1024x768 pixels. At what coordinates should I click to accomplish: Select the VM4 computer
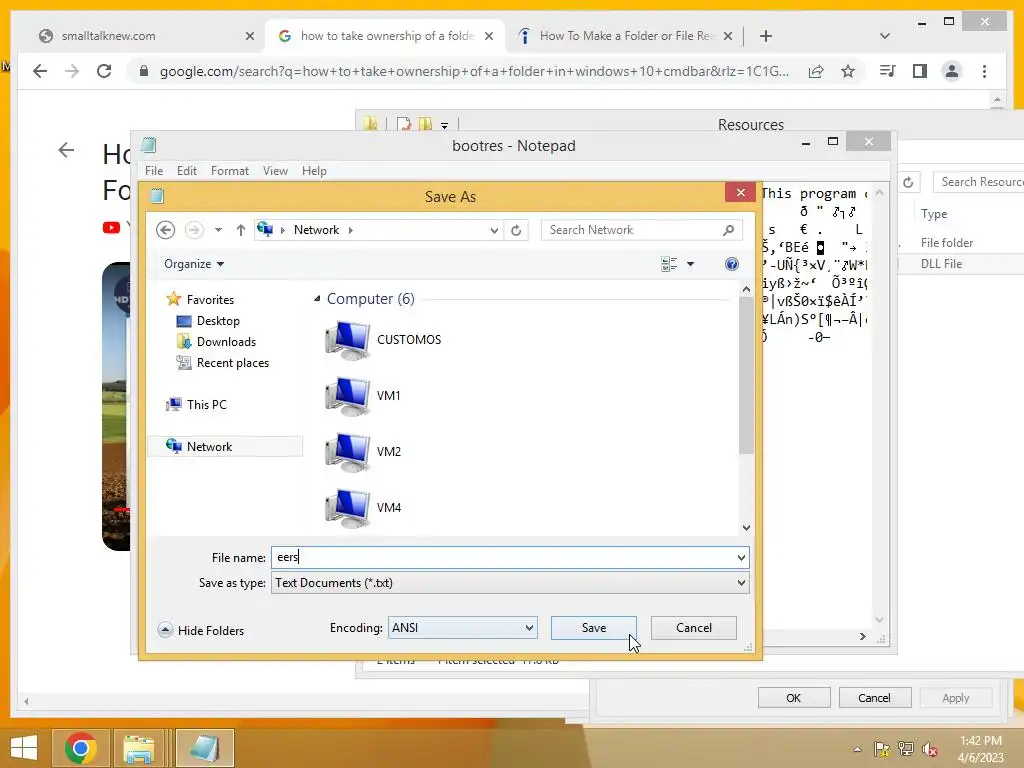(x=363, y=508)
